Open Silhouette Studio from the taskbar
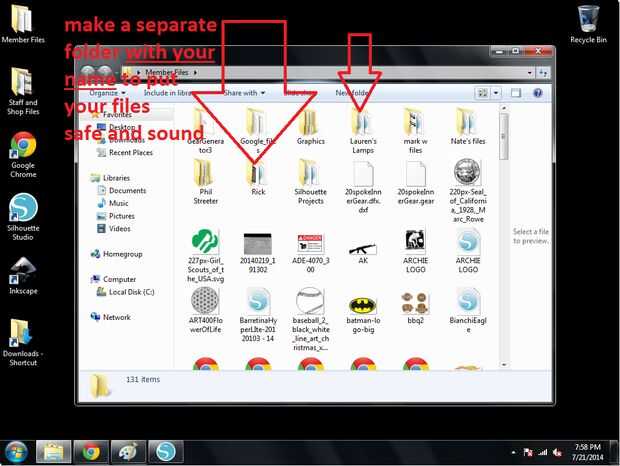 pyautogui.click(x=166, y=452)
